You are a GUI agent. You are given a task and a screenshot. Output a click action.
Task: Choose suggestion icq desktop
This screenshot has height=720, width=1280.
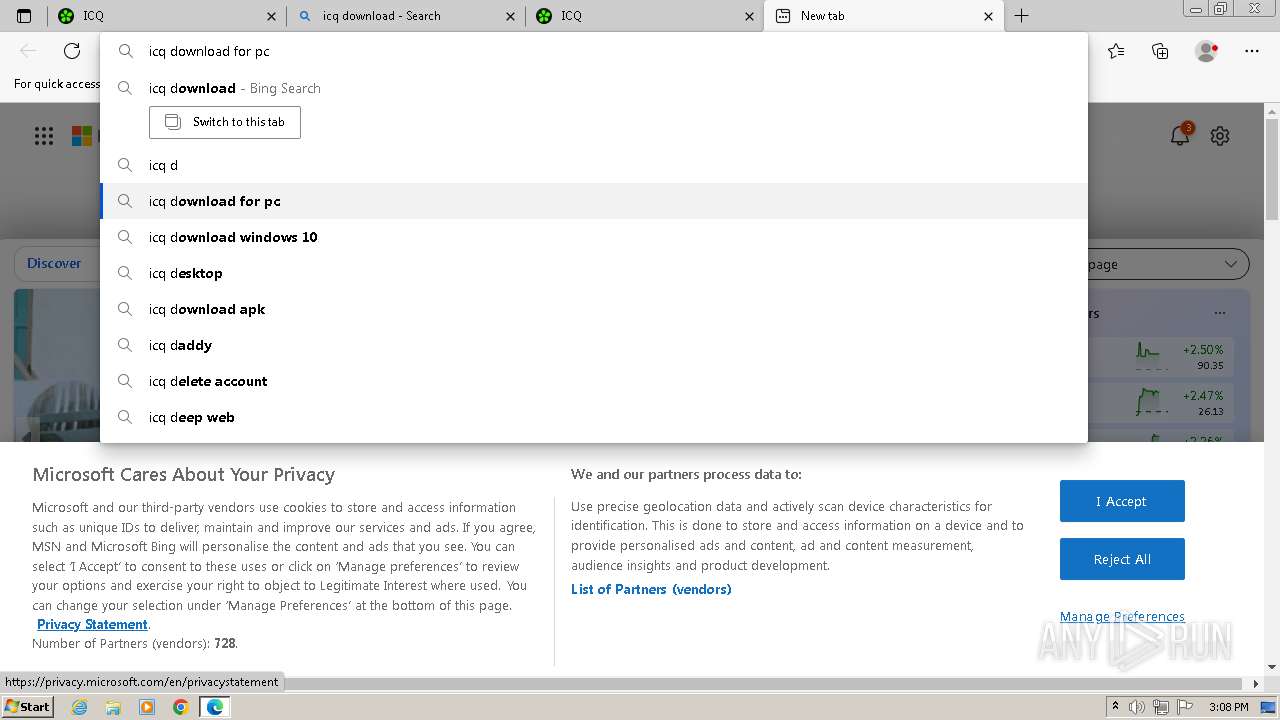[x=594, y=273]
